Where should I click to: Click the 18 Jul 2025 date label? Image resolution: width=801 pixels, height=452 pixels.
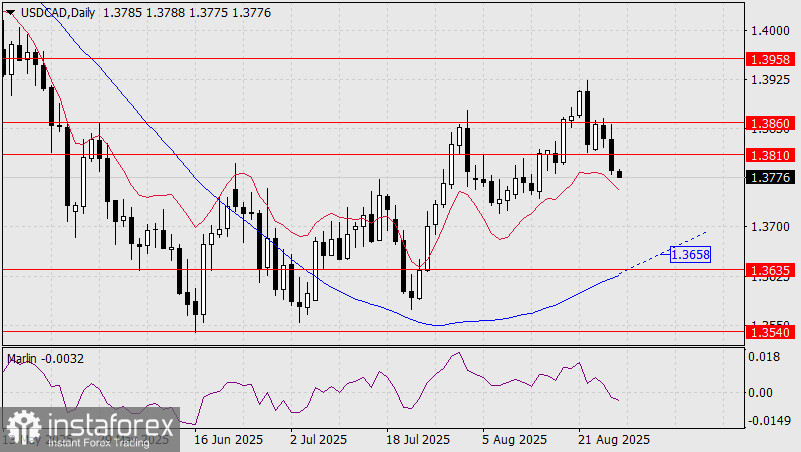tap(418, 439)
